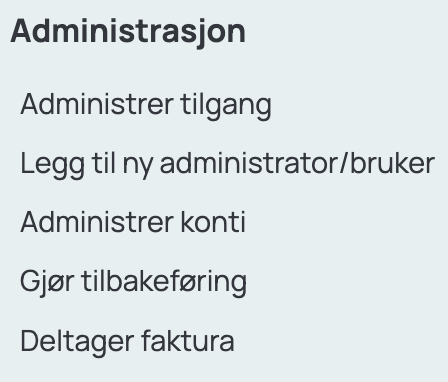
Task: Open the Administrer tilgang link
Action: pos(146,106)
